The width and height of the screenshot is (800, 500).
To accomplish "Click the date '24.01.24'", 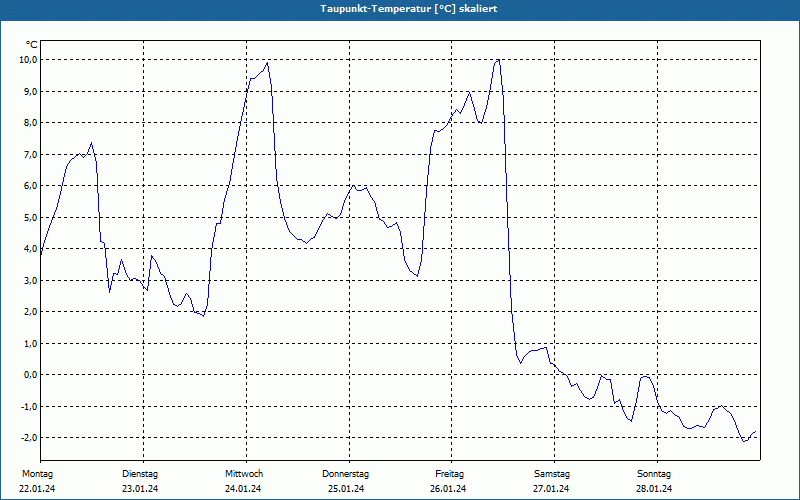I will [243, 489].
